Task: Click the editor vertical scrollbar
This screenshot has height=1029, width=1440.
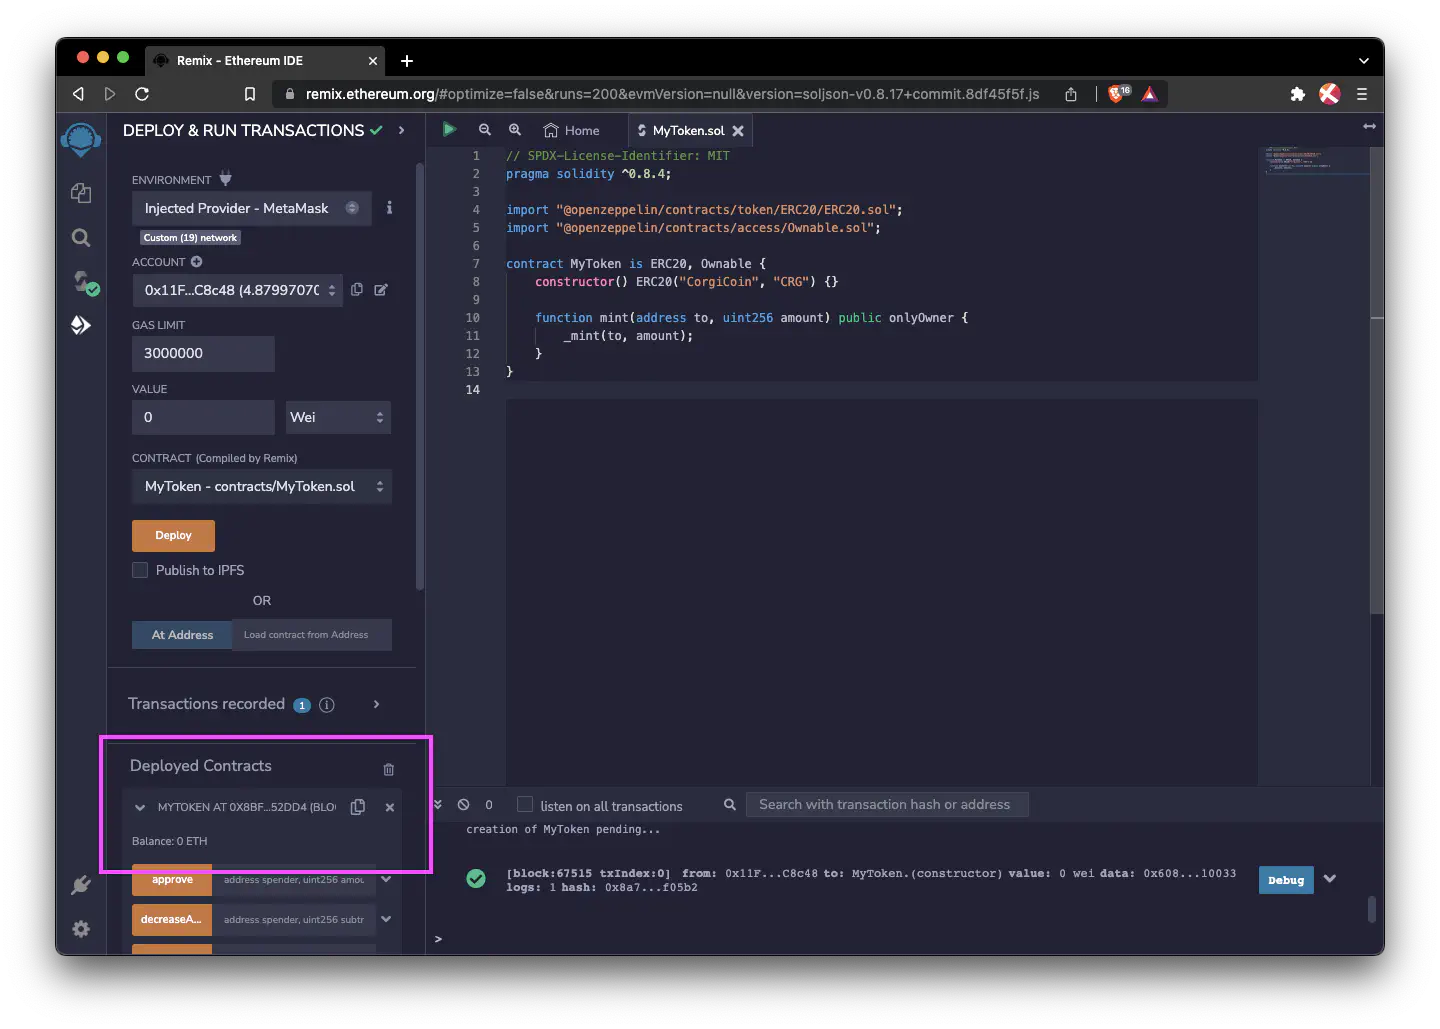Action: [x=1377, y=380]
